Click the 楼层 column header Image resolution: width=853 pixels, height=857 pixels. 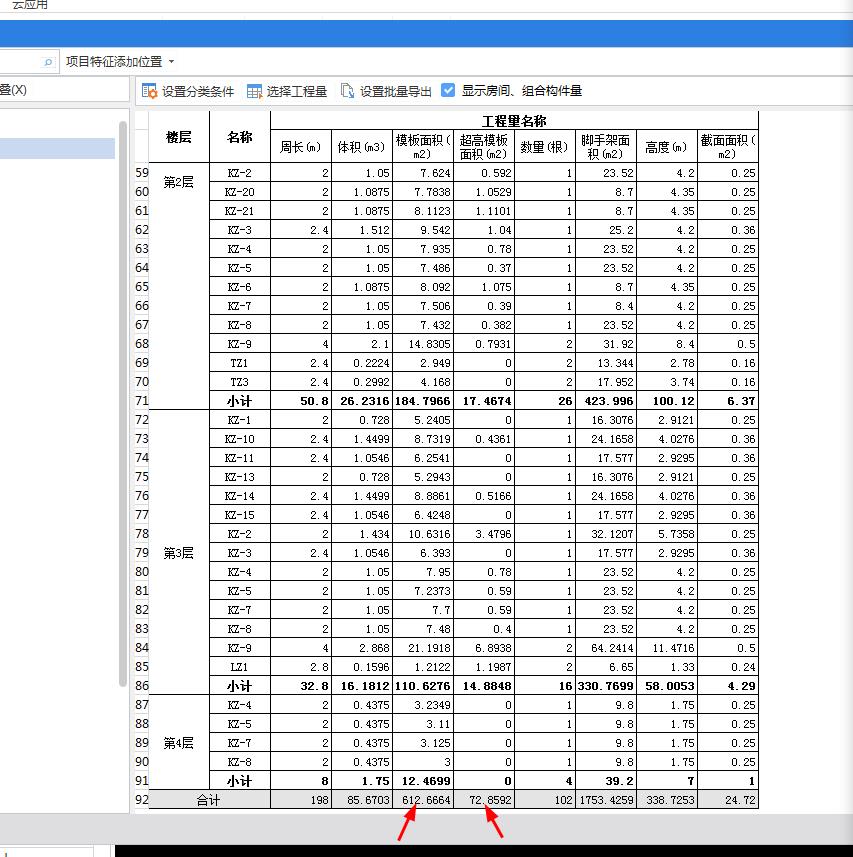pyautogui.click(x=179, y=137)
